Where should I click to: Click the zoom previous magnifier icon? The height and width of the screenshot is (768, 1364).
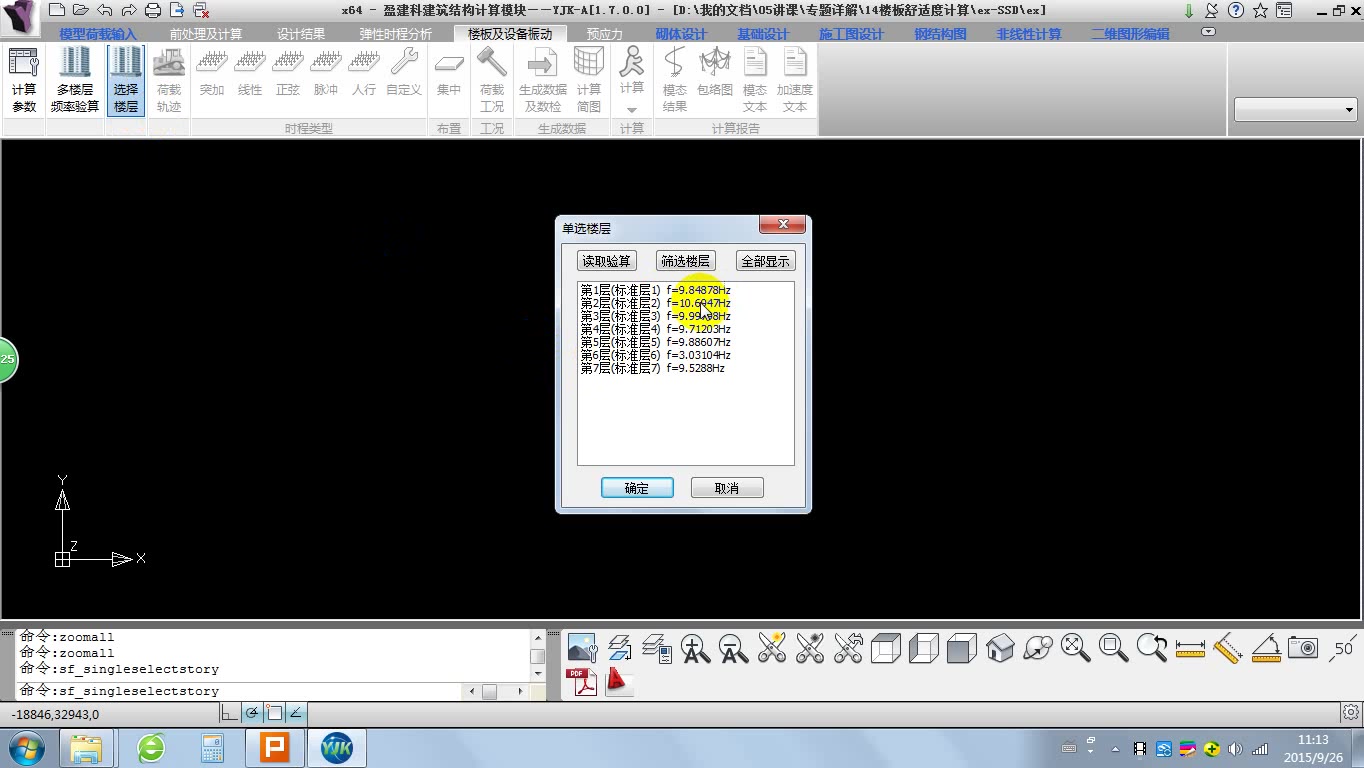click(1152, 648)
